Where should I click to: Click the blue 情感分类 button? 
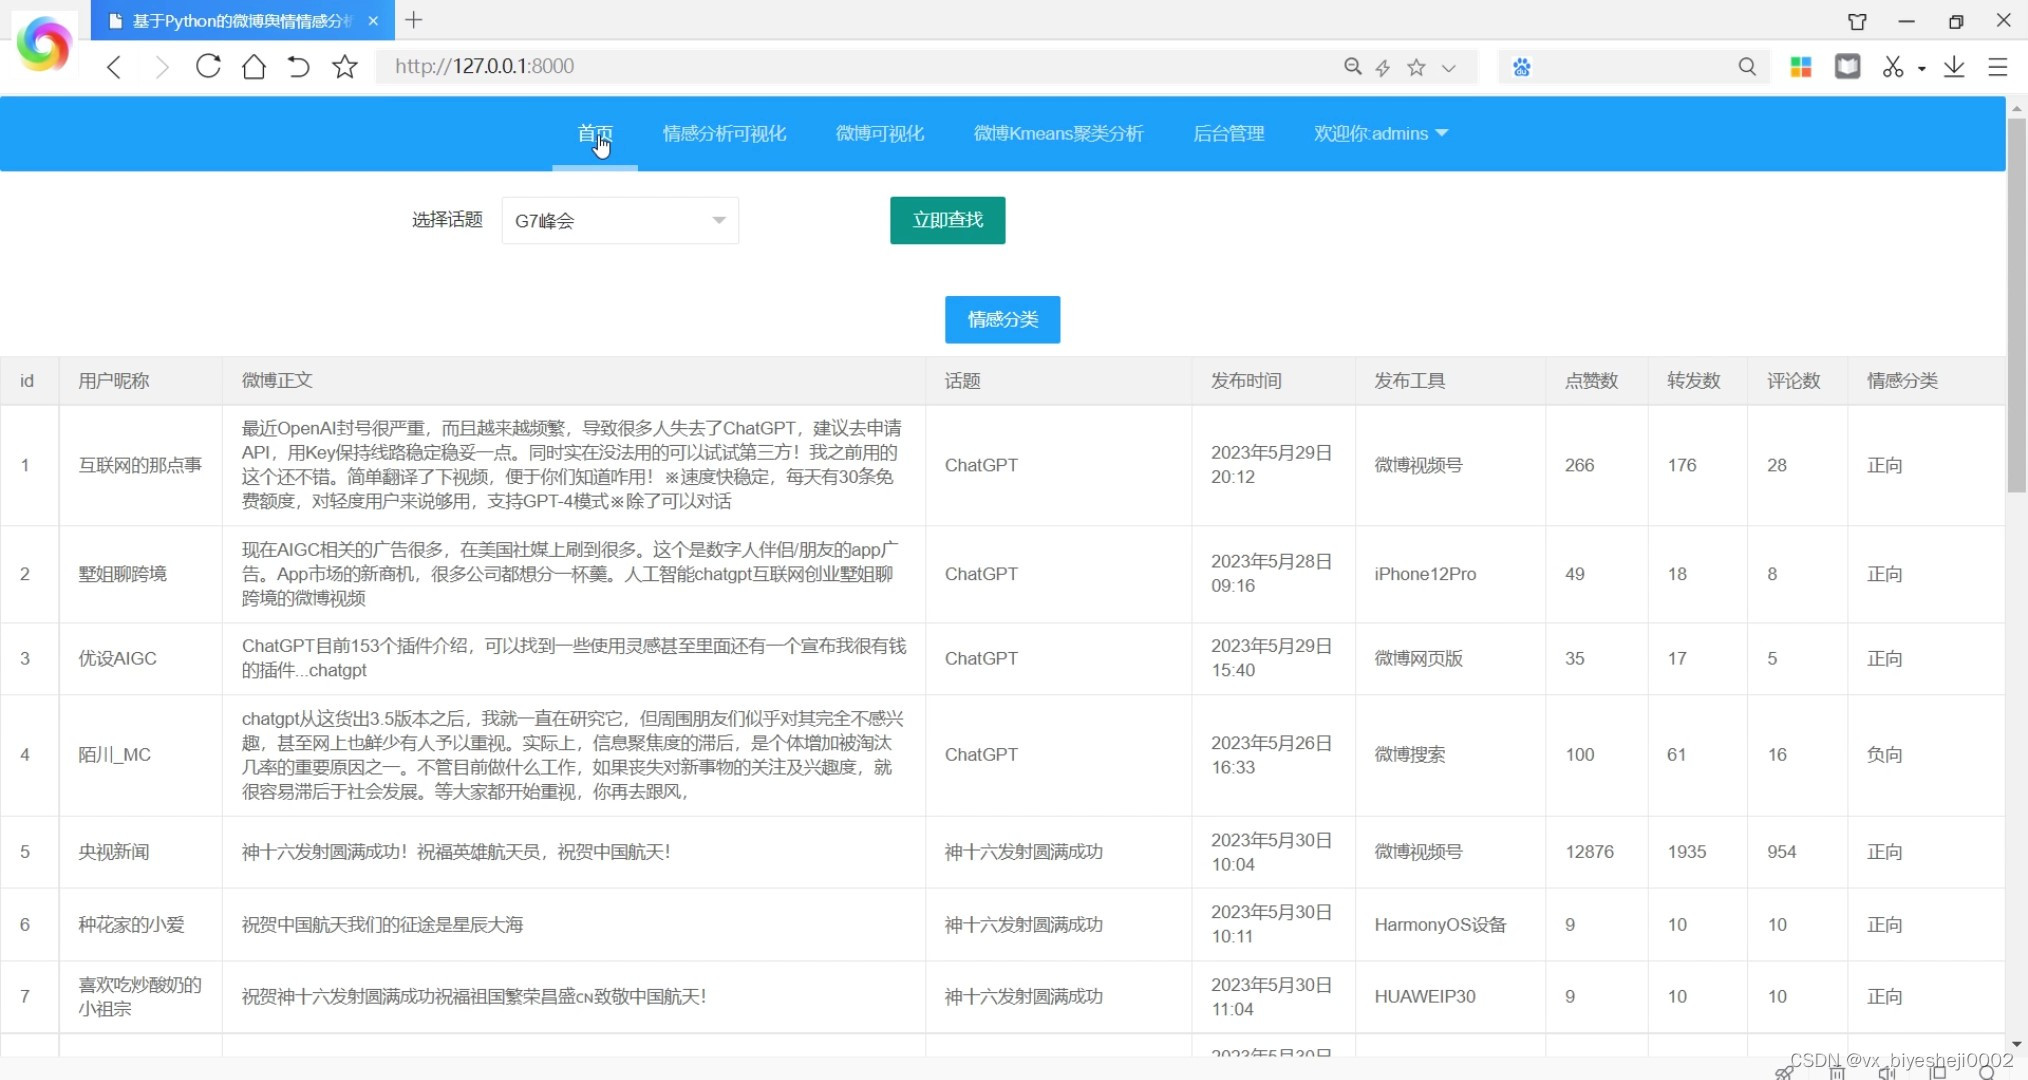tap(1002, 319)
